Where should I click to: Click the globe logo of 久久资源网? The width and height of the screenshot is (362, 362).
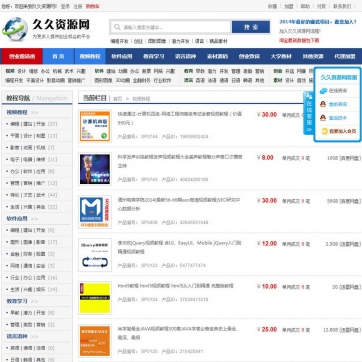[x=15, y=29]
